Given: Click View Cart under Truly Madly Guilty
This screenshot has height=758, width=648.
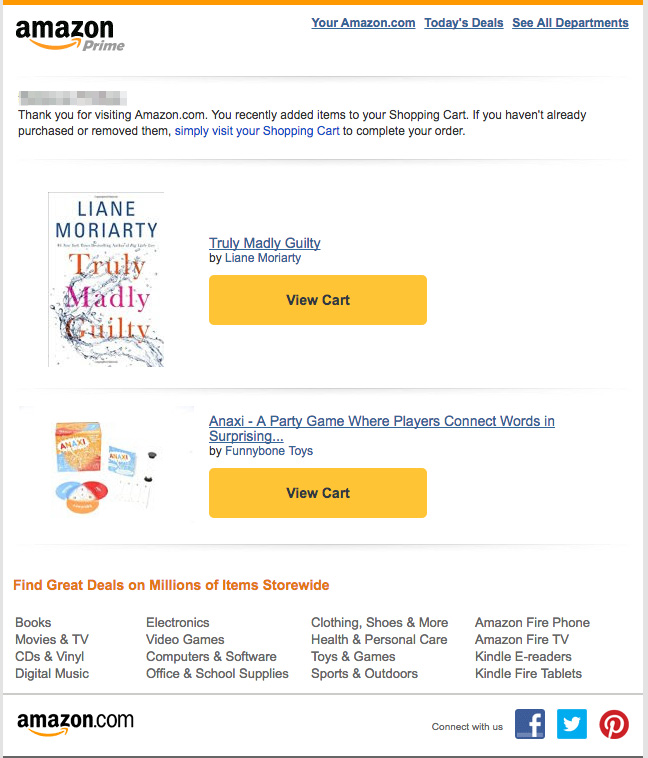Looking at the screenshot, I should point(318,300).
